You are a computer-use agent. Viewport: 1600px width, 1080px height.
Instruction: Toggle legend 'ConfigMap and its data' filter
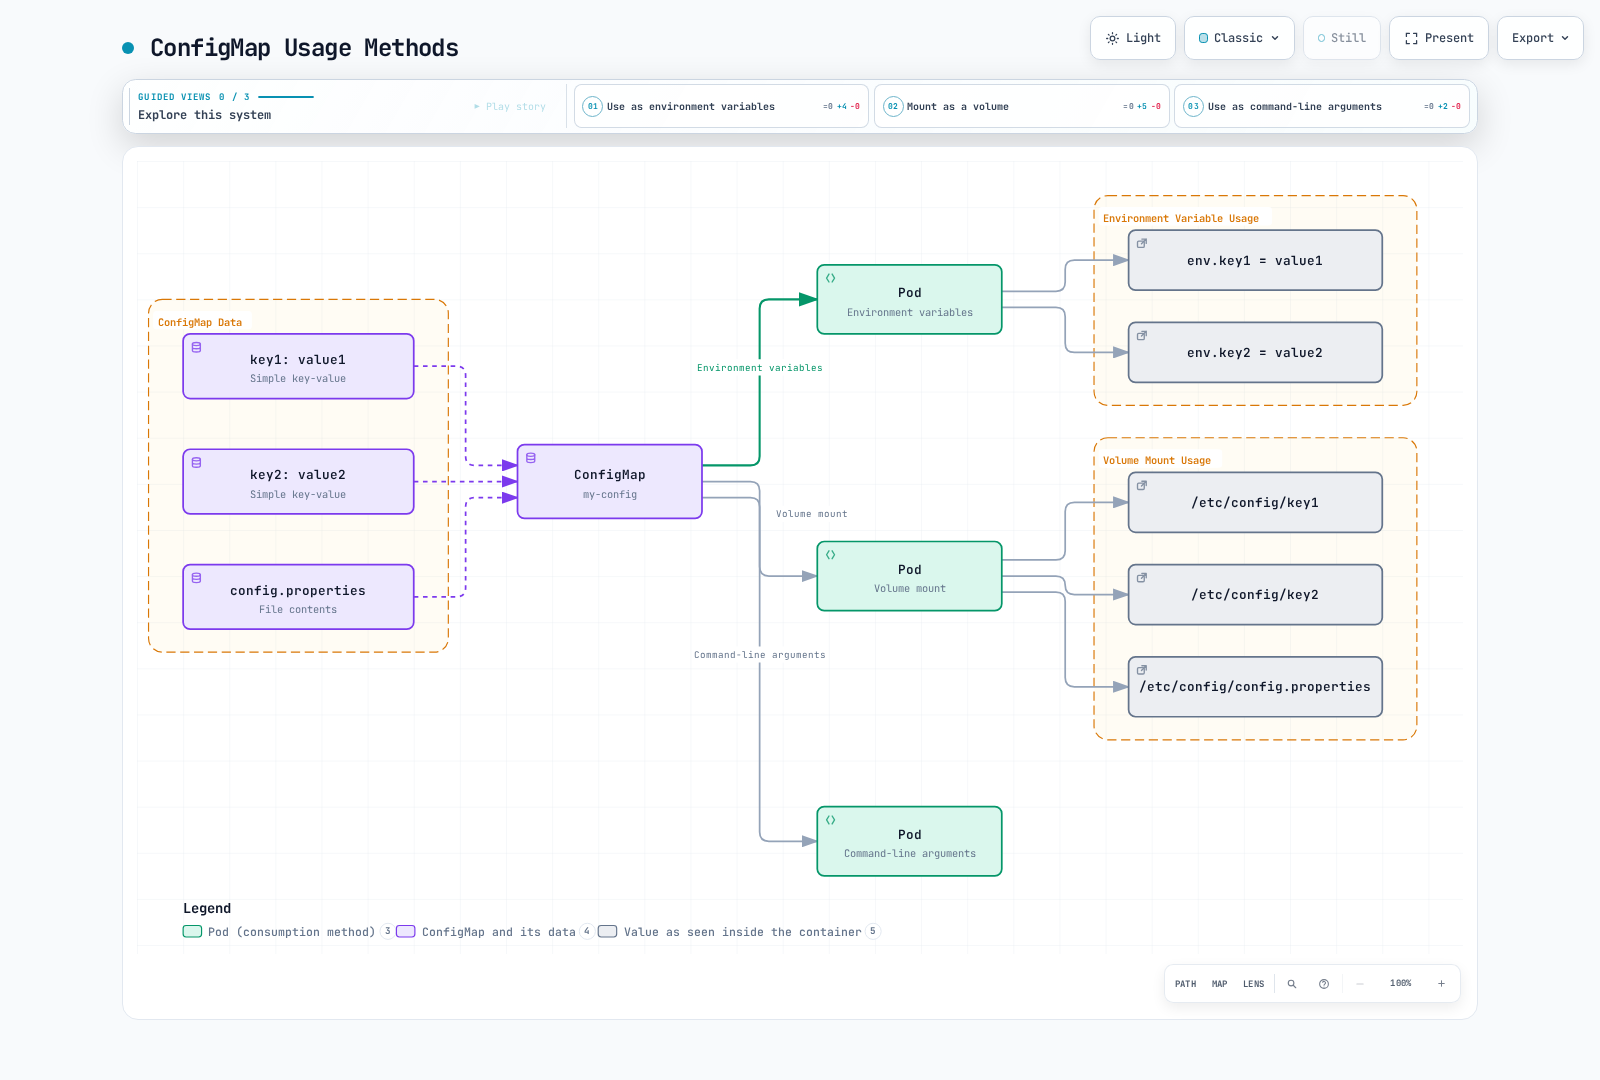pos(495,932)
